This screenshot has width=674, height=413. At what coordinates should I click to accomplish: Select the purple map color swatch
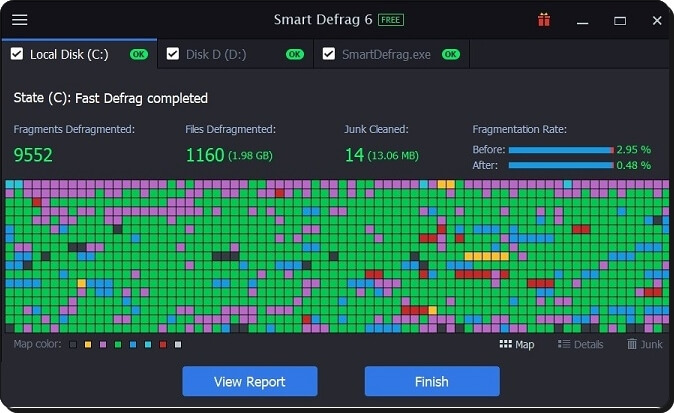point(103,345)
